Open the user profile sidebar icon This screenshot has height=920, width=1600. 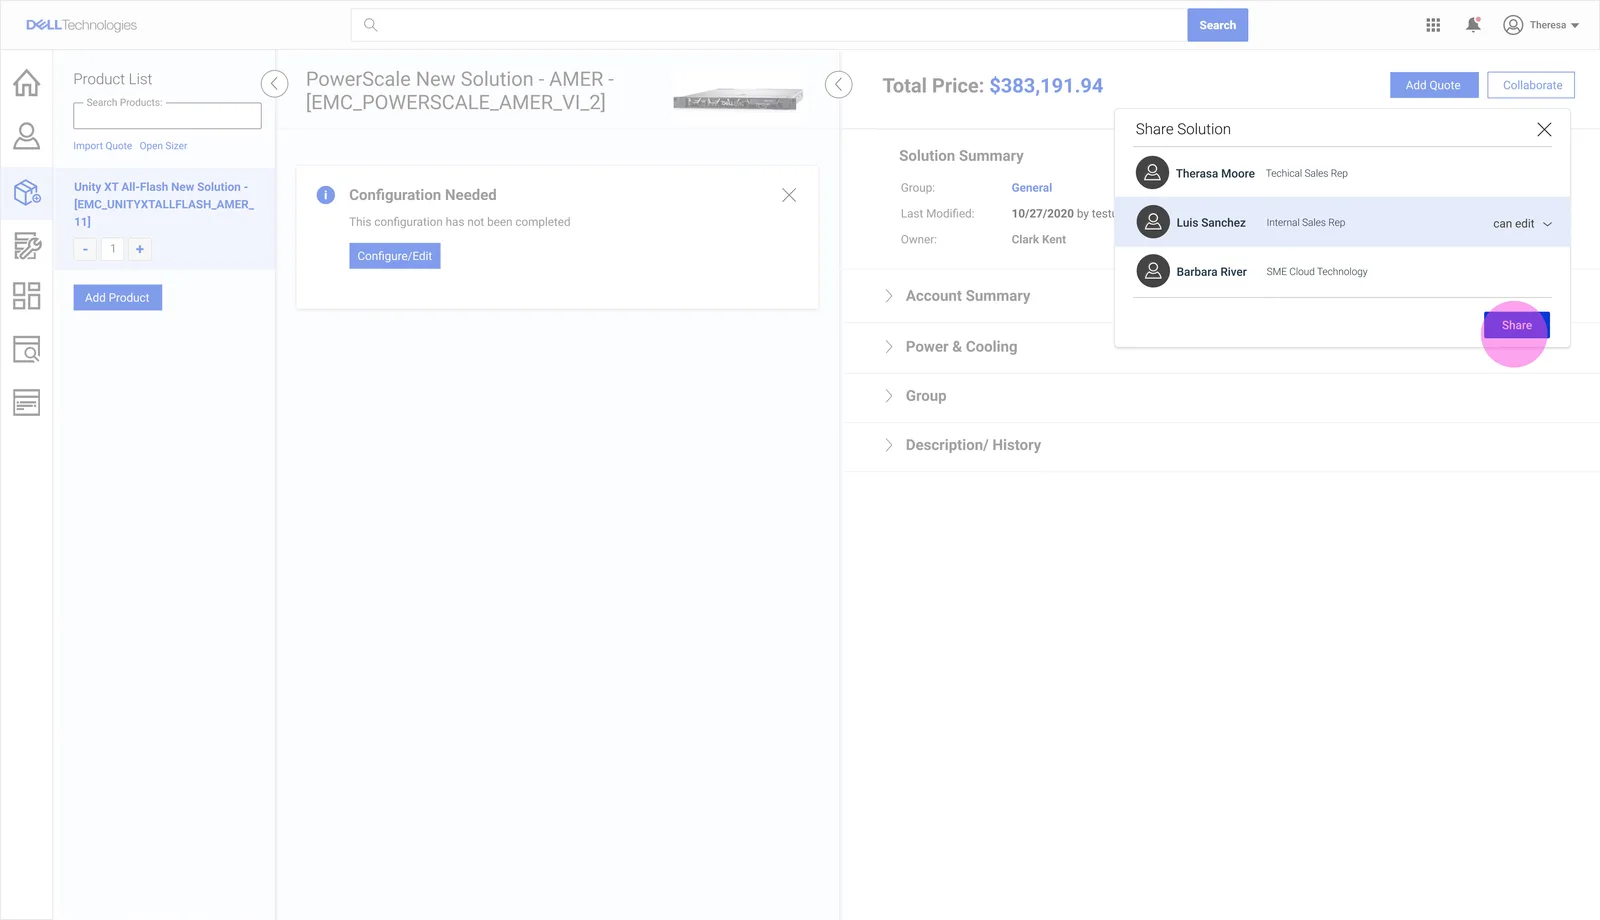click(27, 136)
